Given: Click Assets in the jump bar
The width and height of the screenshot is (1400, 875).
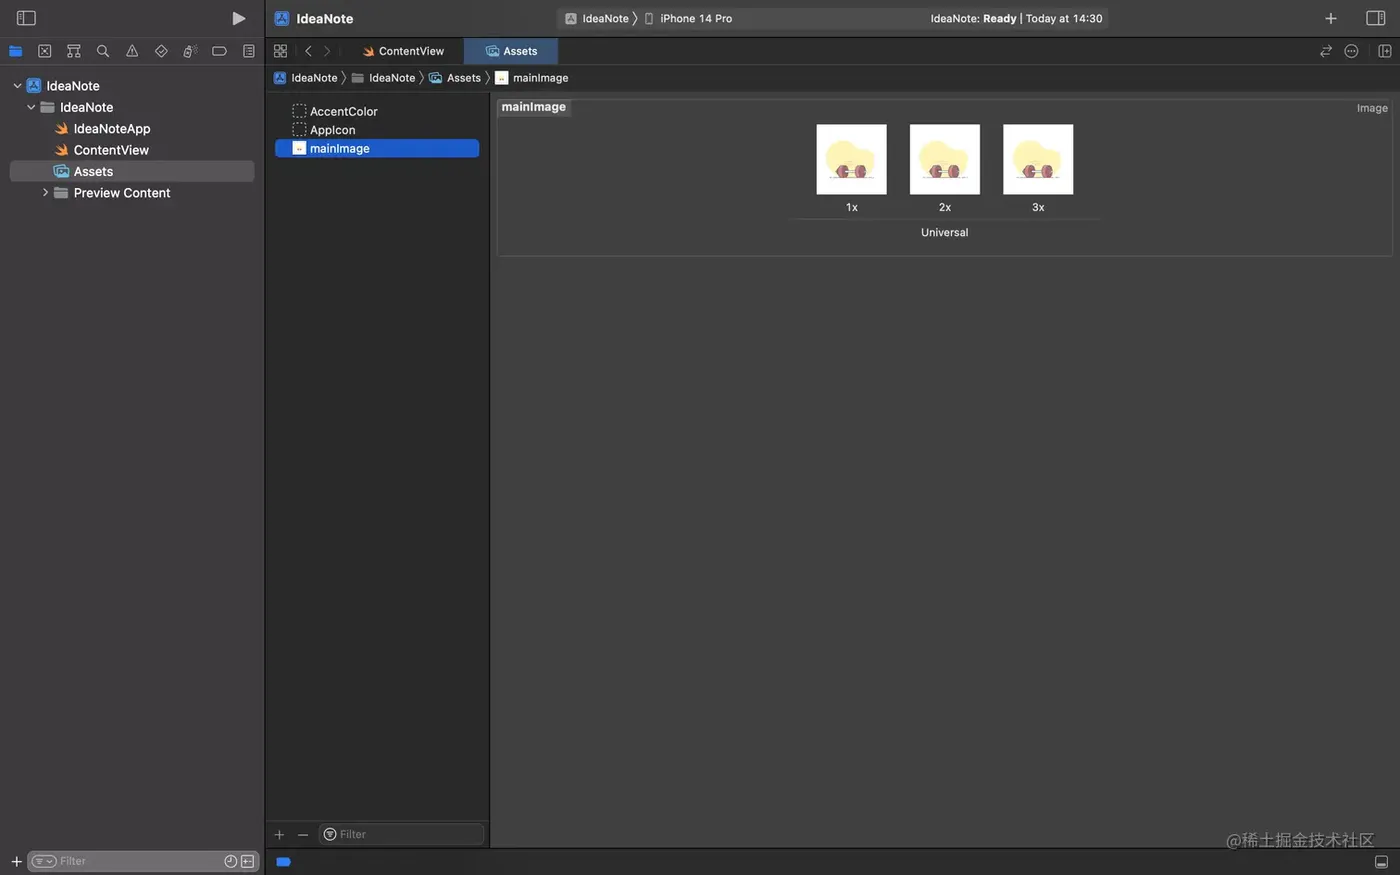Looking at the screenshot, I should [455, 78].
